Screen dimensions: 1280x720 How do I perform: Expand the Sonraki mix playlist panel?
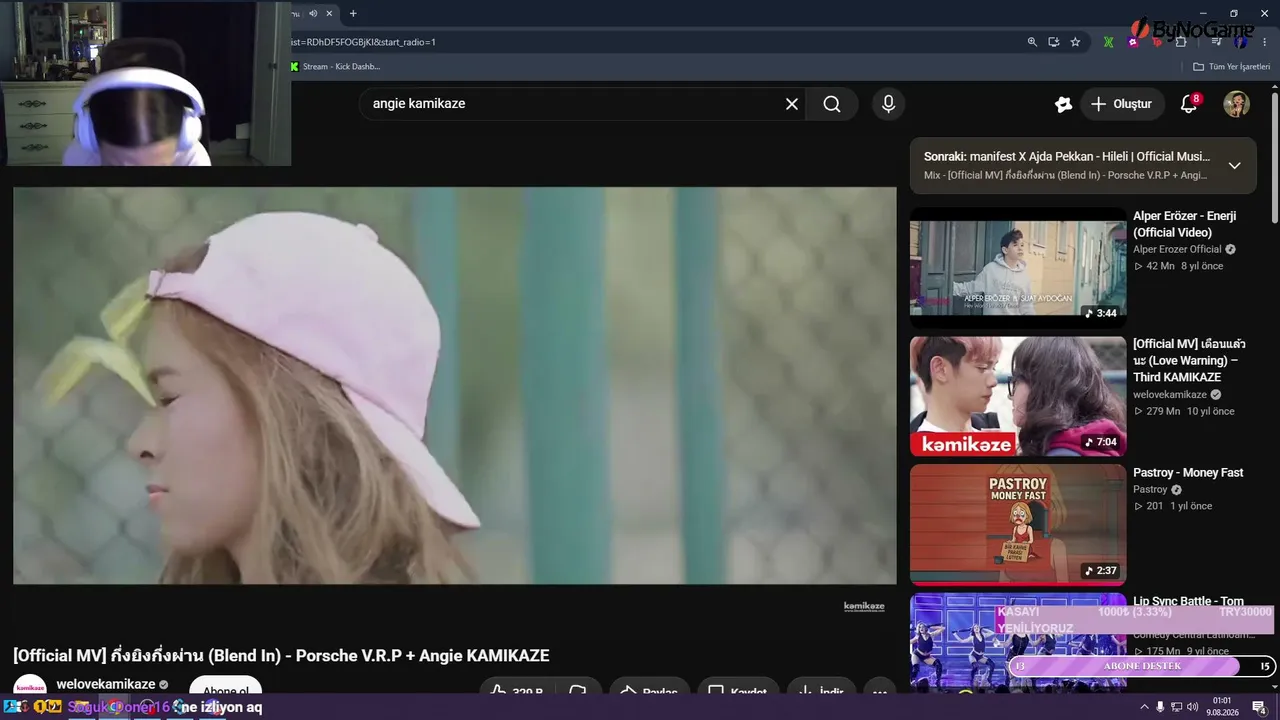(1235, 165)
